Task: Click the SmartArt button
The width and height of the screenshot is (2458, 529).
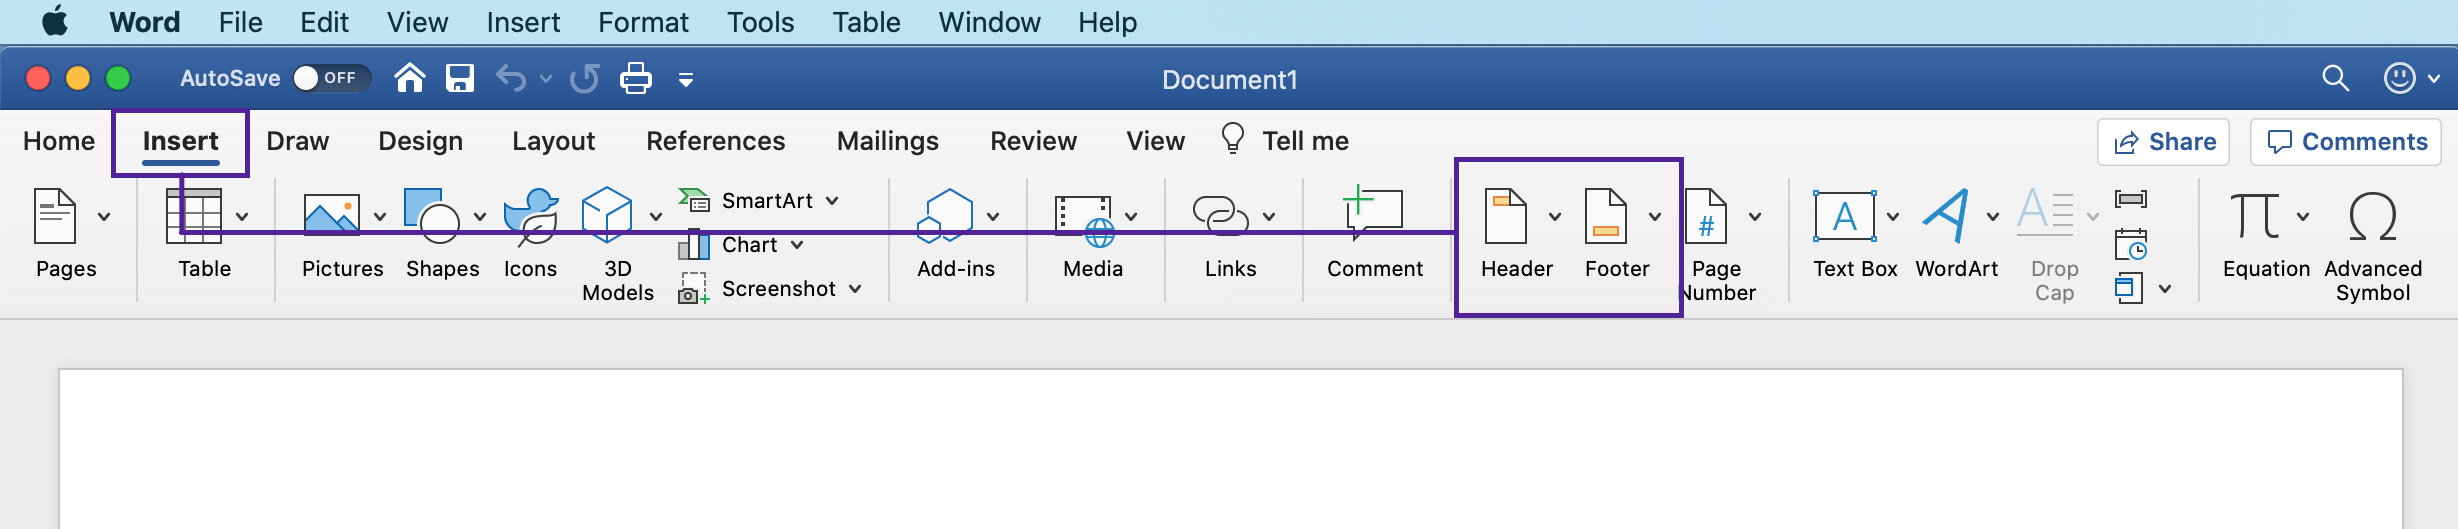Action: point(758,201)
